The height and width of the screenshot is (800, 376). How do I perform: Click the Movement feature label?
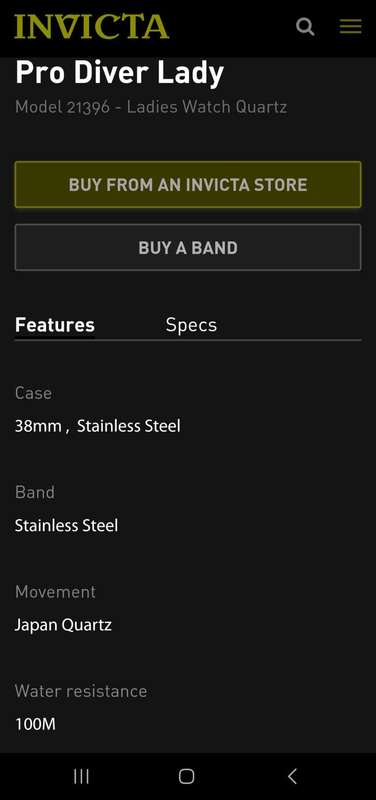point(55,592)
